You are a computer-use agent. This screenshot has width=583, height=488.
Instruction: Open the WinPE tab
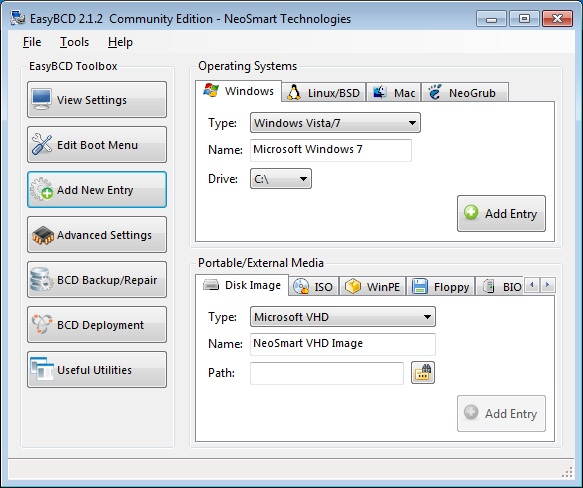[373, 287]
